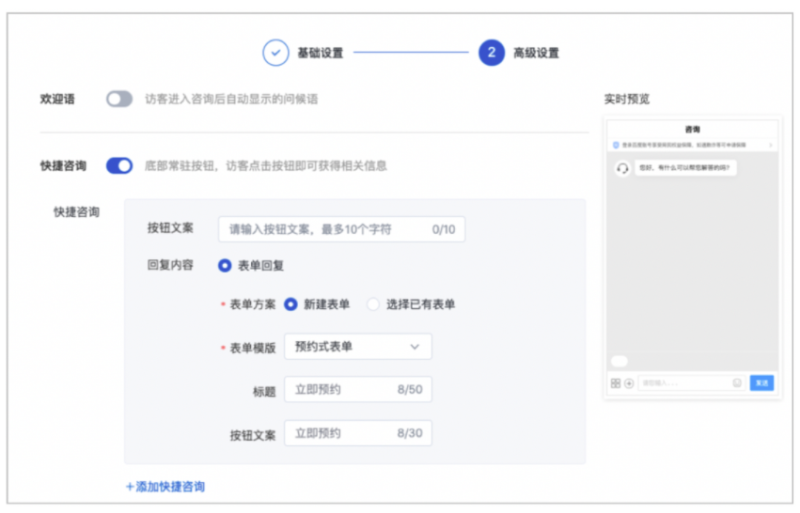Screen dimensions: 800x513
Task: Click the preview notice bar arrow
Action: click(x=770, y=145)
